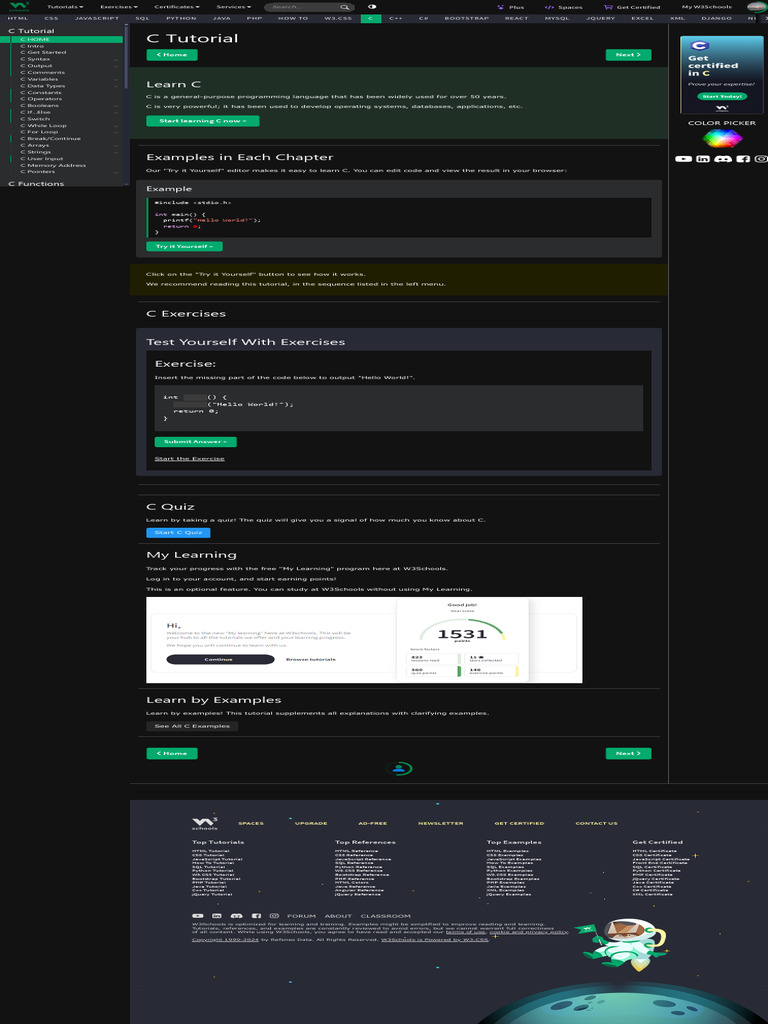This screenshot has height=1024, width=768.
Task: Switch to the C++ tab
Action: 396,18
